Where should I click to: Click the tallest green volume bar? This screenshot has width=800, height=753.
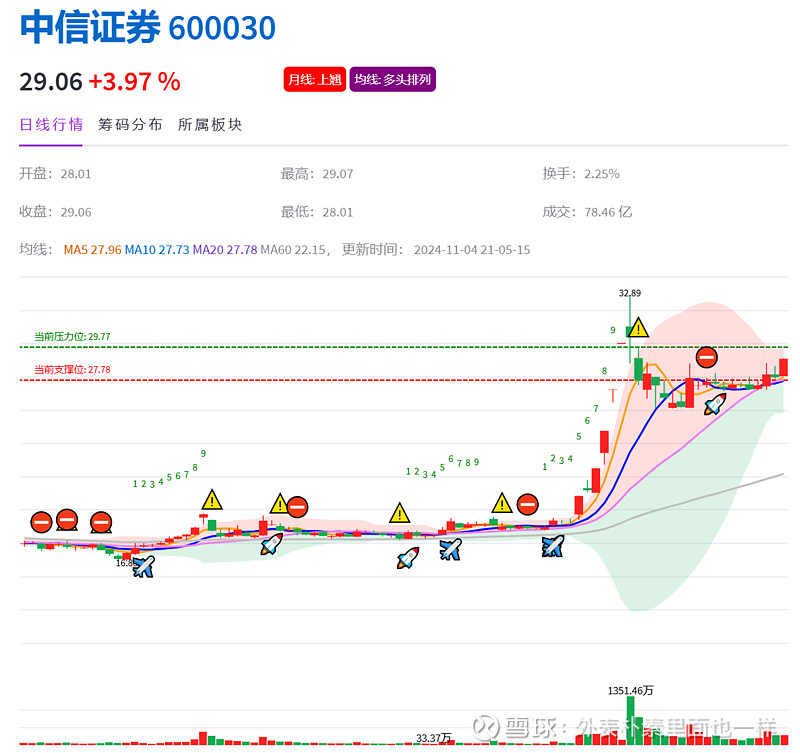631,720
